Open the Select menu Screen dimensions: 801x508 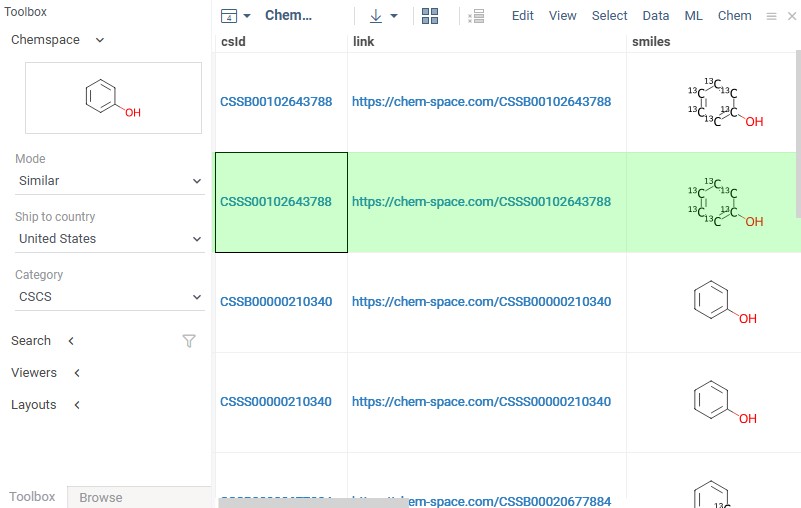(x=609, y=16)
